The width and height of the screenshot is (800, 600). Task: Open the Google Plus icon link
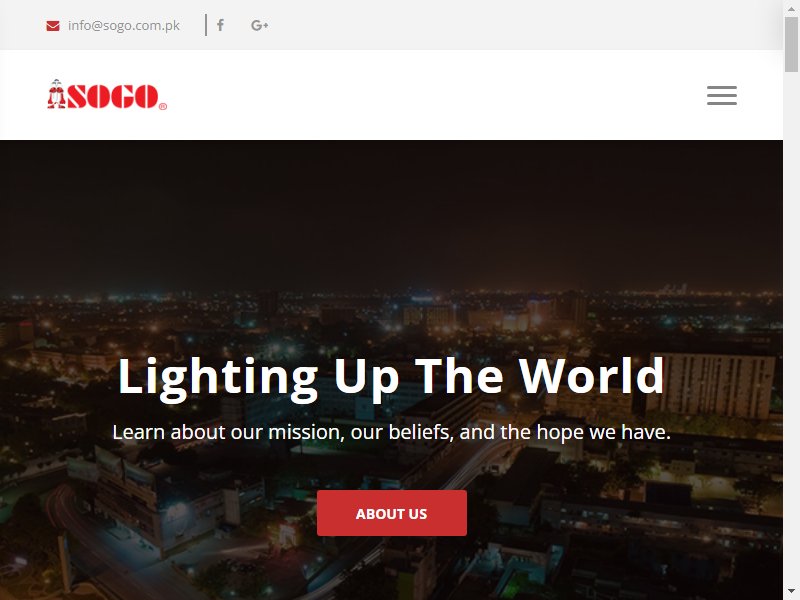(260, 25)
